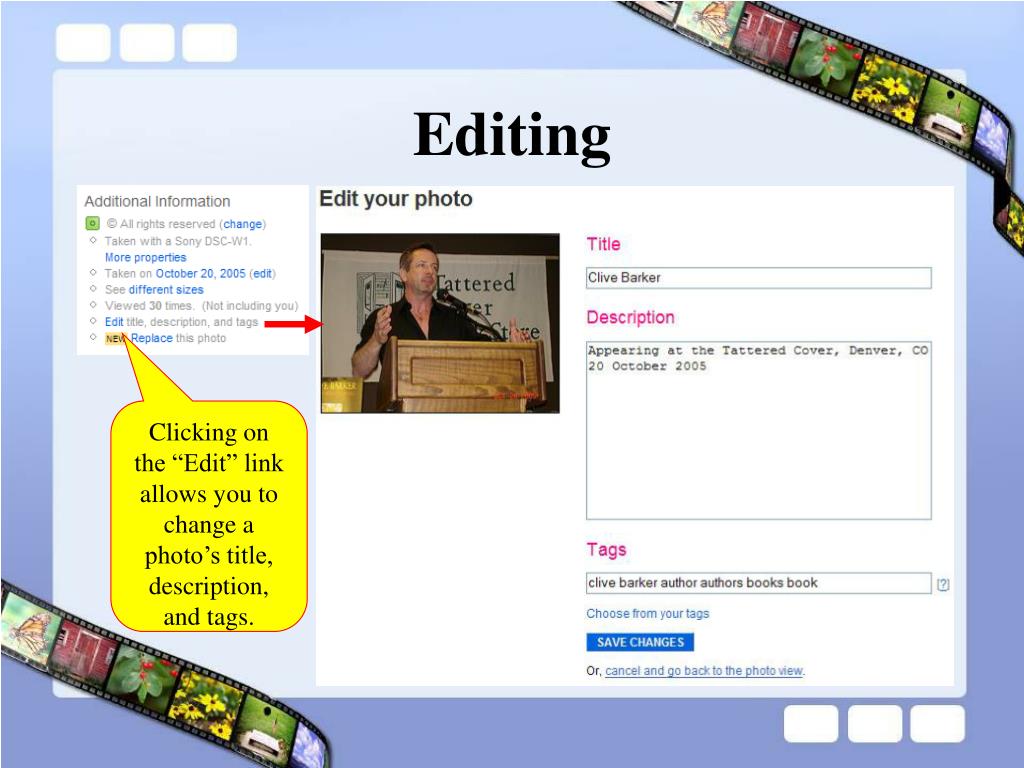Click the "Replace" this photo link

click(x=152, y=338)
